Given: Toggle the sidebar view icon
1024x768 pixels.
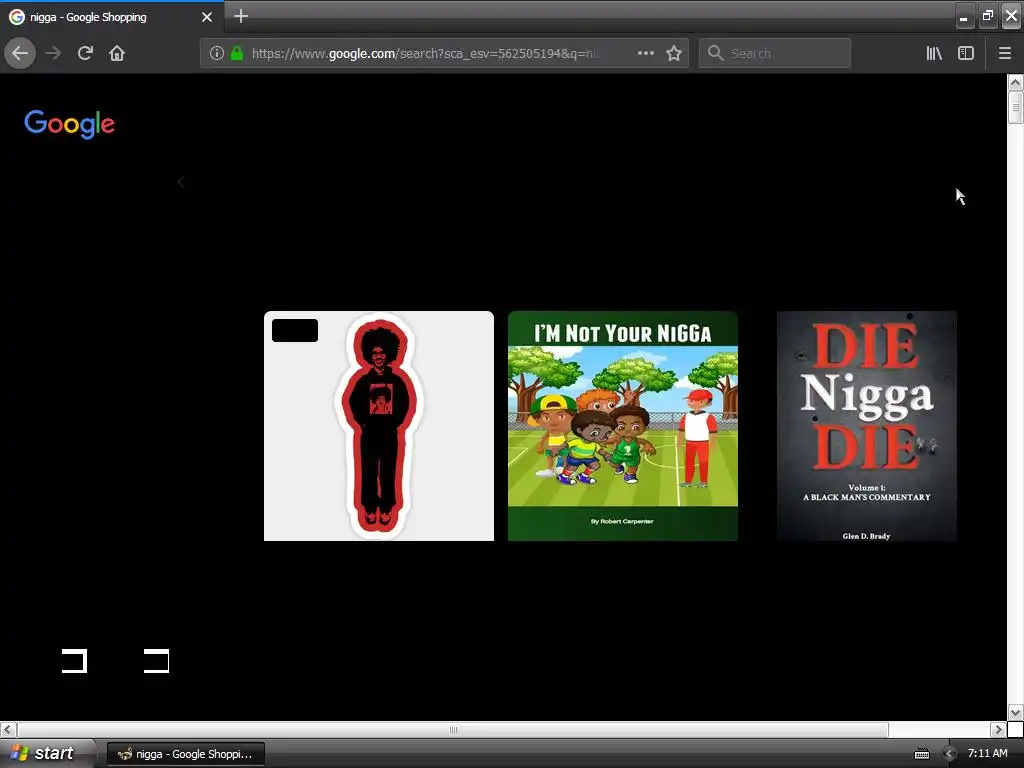Looking at the screenshot, I should coord(966,53).
